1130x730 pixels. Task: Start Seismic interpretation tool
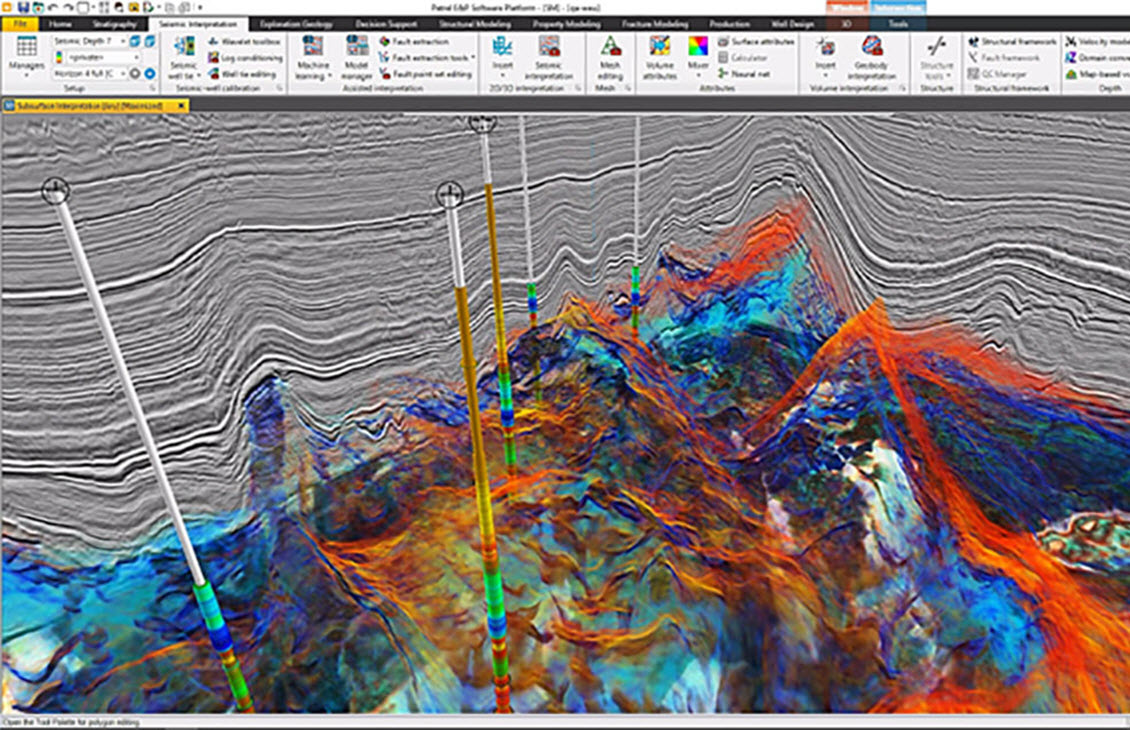tap(548, 58)
